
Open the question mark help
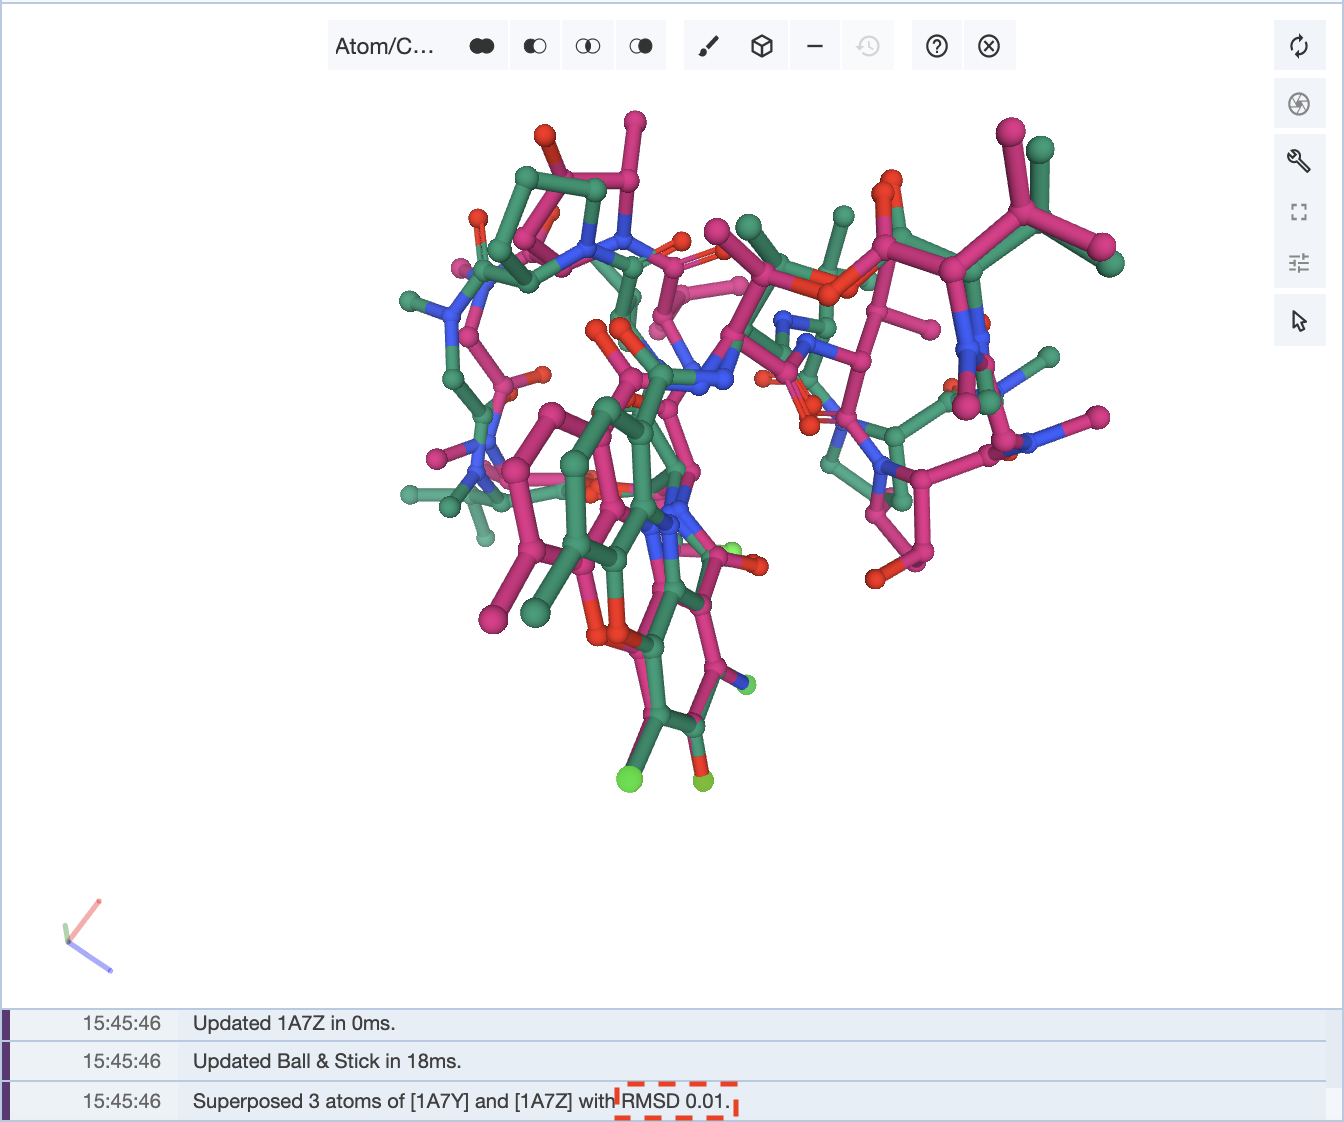937,46
